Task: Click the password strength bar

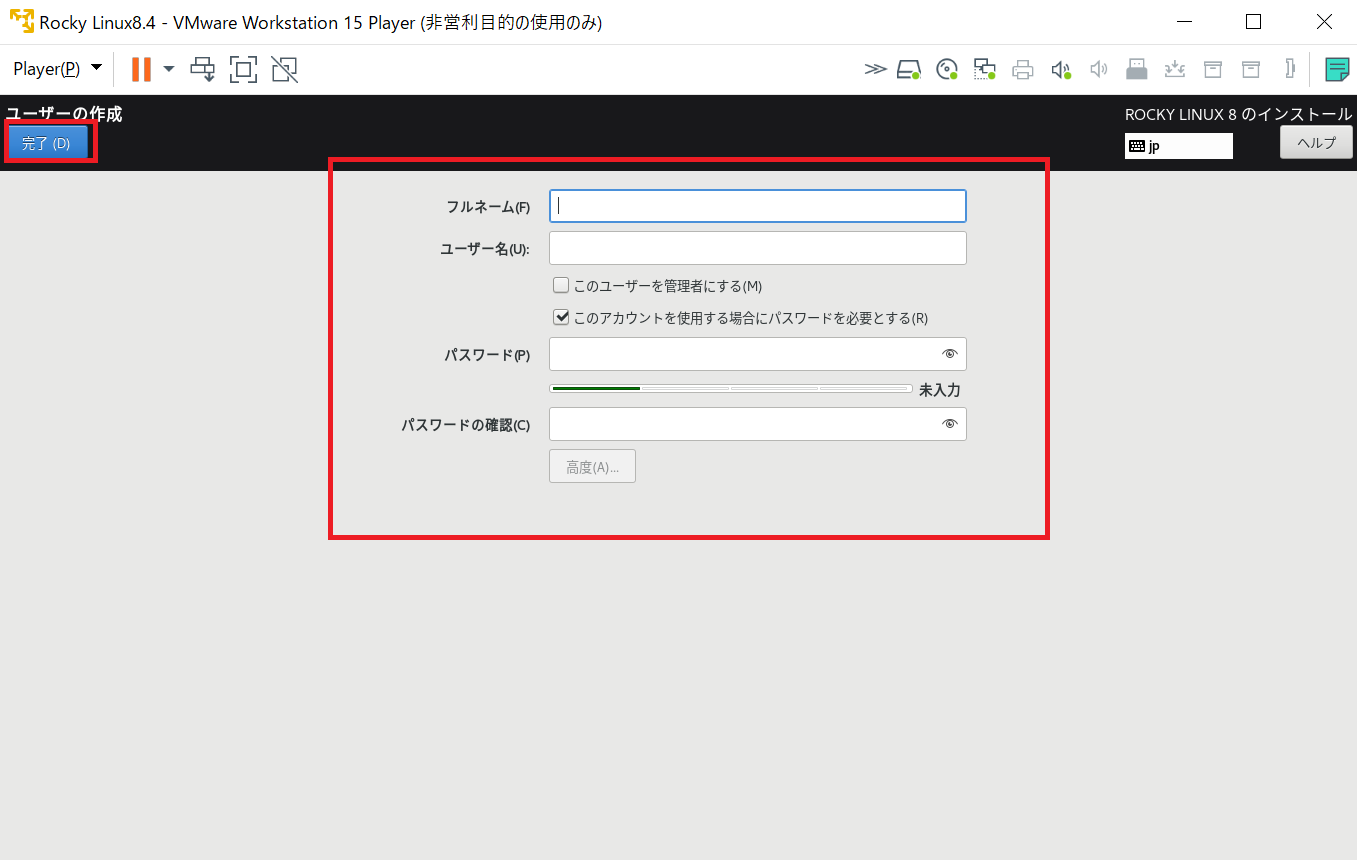Action: coord(731,388)
